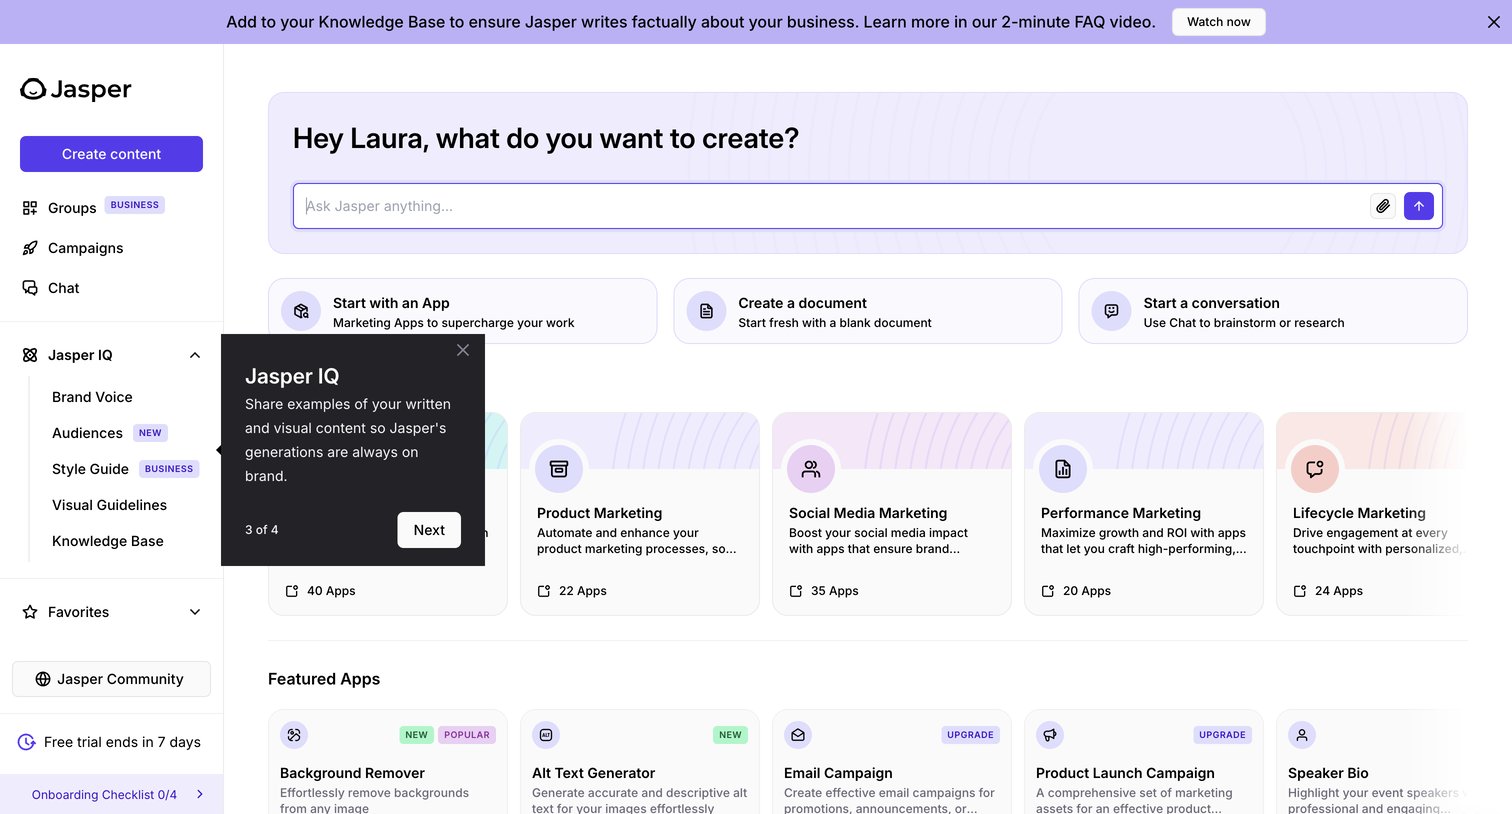Collapse the Jasper IQ section chevron
The height and width of the screenshot is (814, 1512).
(x=195, y=355)
